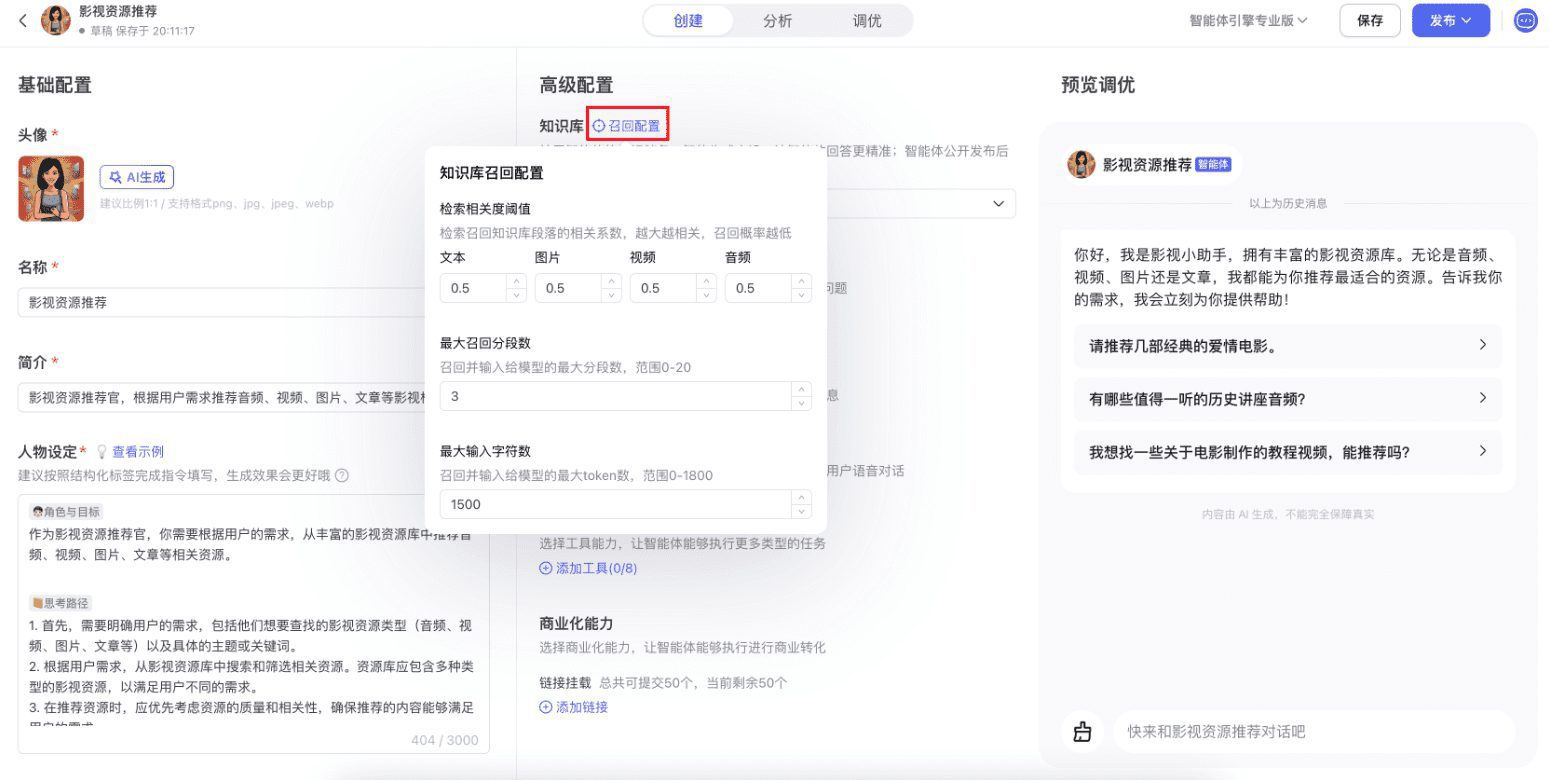
Task: Click the 视频 threshold input
Action: point(663,288)
